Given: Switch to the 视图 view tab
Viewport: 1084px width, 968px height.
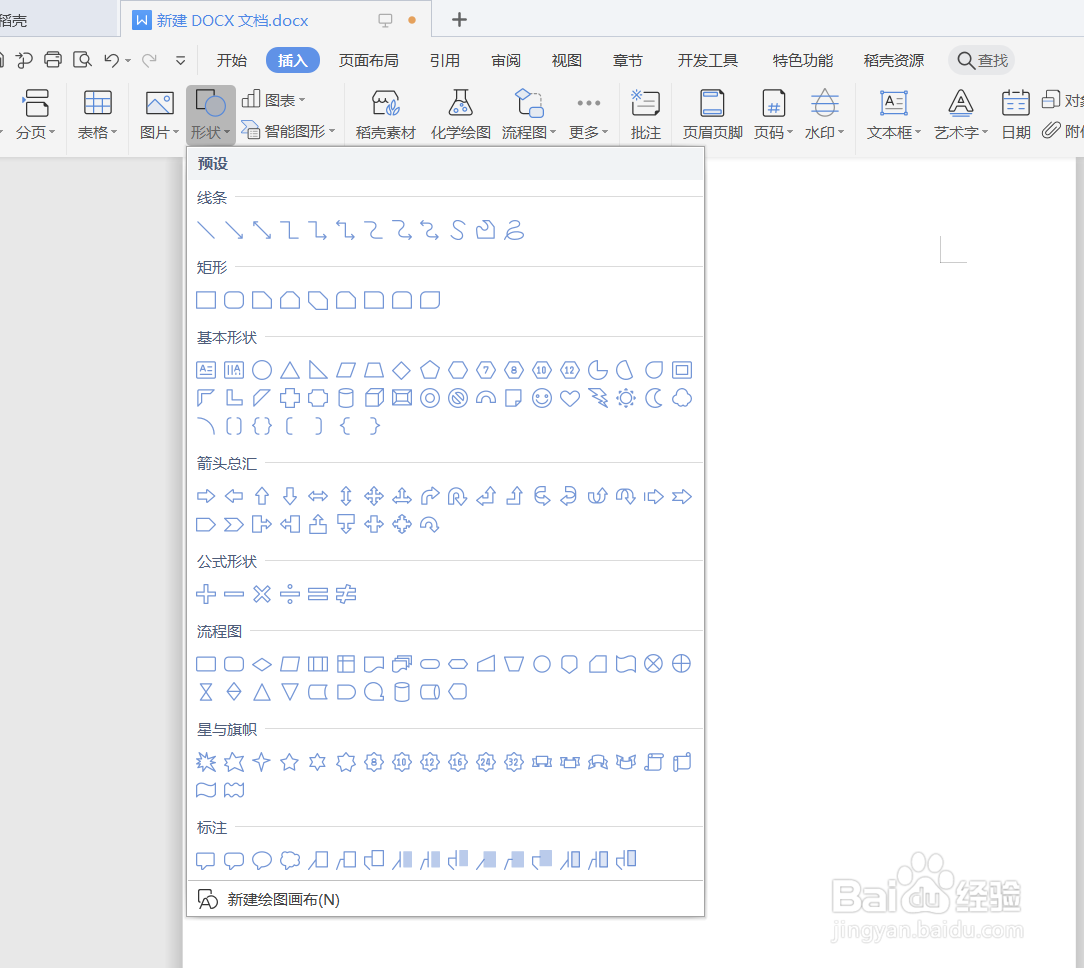Looking at the screenshot, I should [x=567, y=60].
